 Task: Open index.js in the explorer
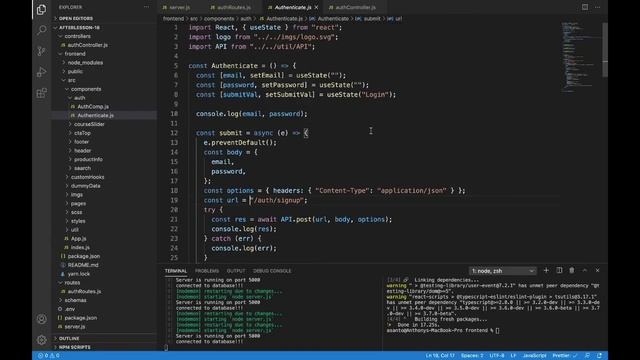(80, 247)
